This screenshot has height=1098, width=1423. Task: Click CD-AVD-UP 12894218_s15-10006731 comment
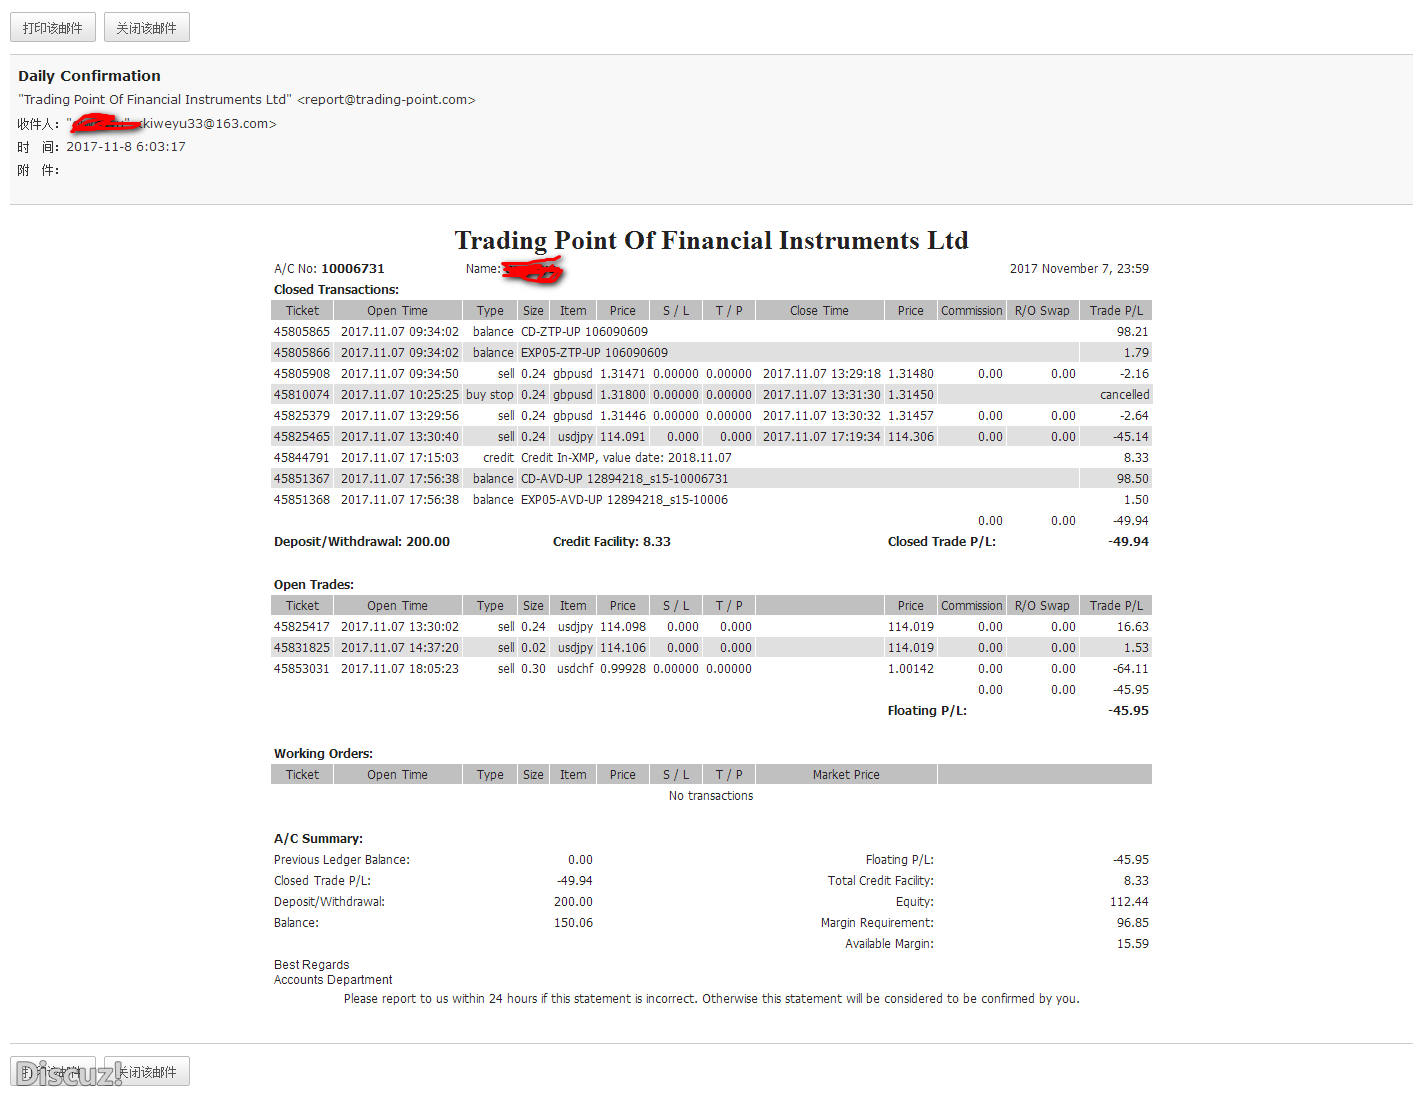point(624,479)
